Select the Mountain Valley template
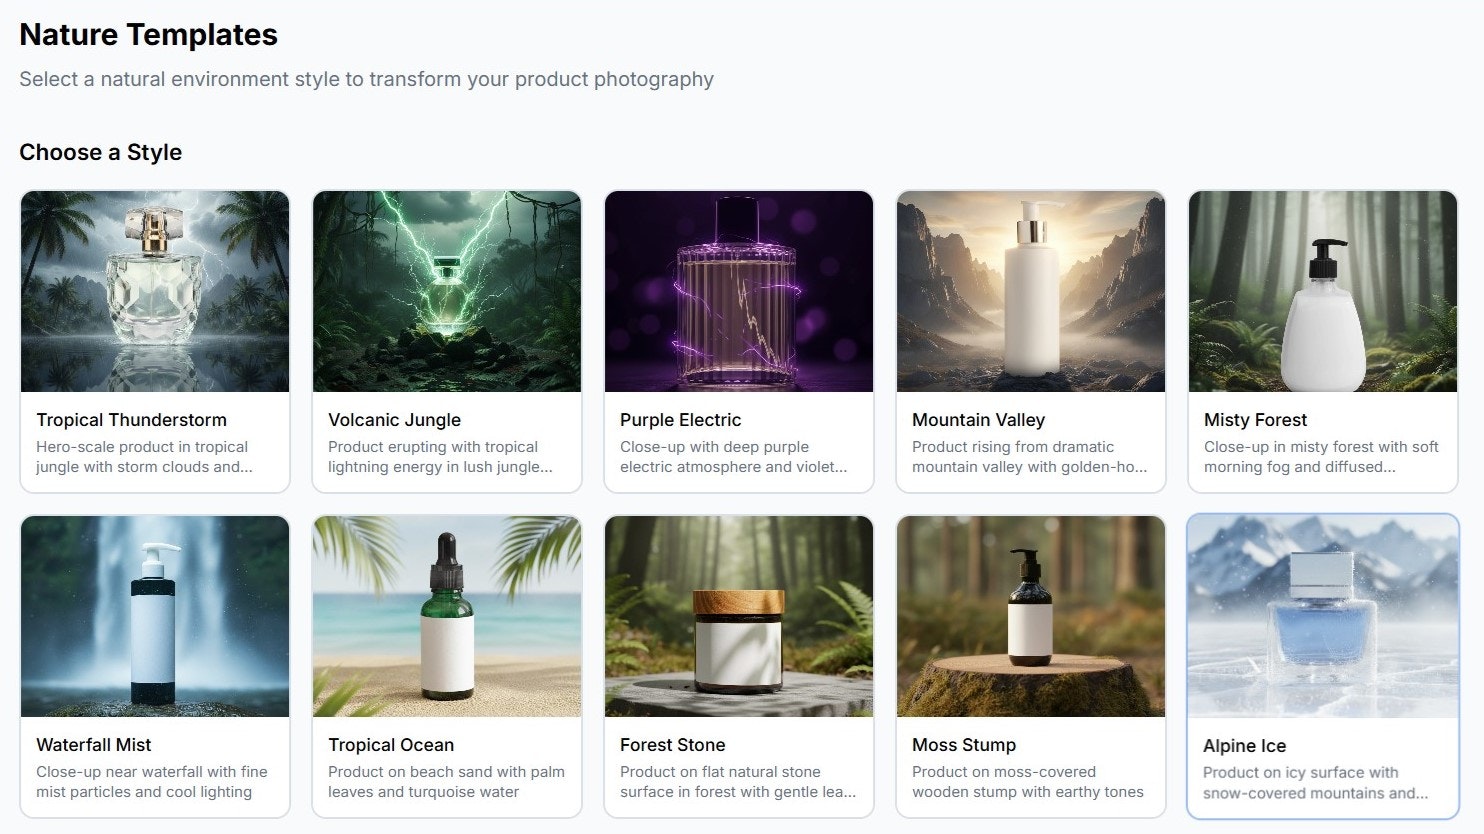This screenshot has width=1484, height=834. 1030,291
